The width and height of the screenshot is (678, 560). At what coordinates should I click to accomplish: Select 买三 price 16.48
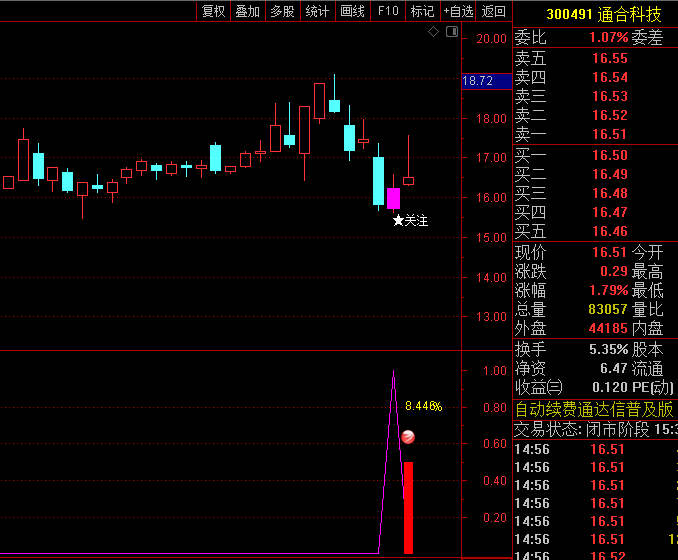[x=610, y=193]
